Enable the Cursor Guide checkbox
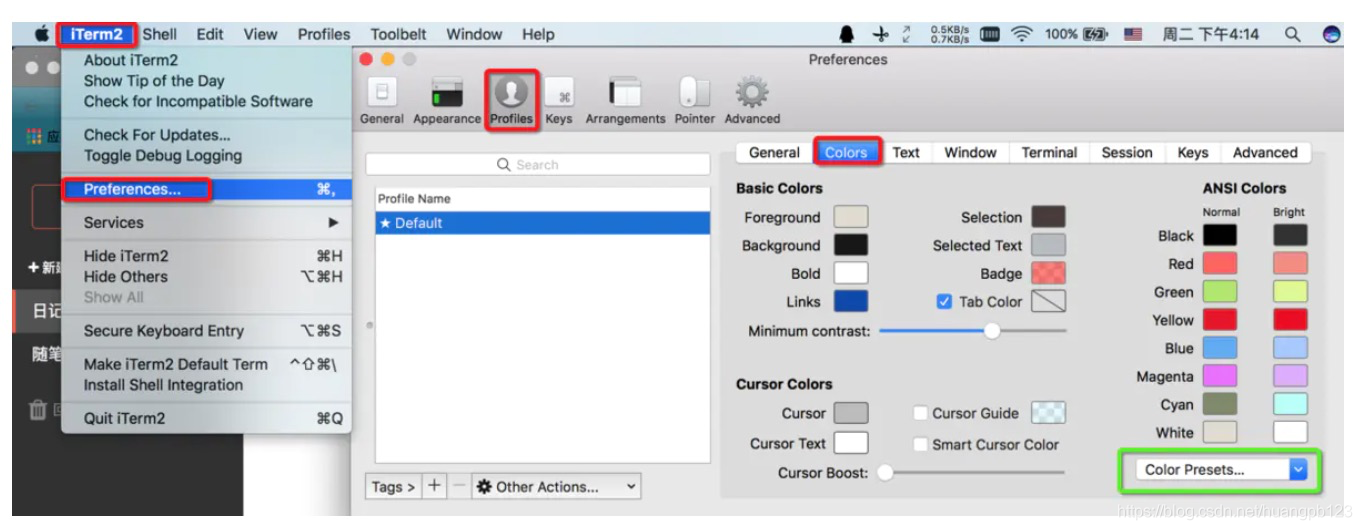Image resolution: width=1362 pixels, height=530 pixels. (x=920, y=413)
